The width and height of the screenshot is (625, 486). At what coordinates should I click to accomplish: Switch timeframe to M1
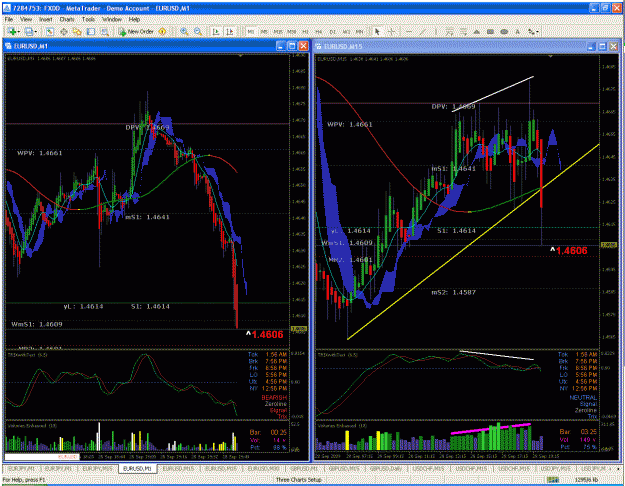point(251,31)
